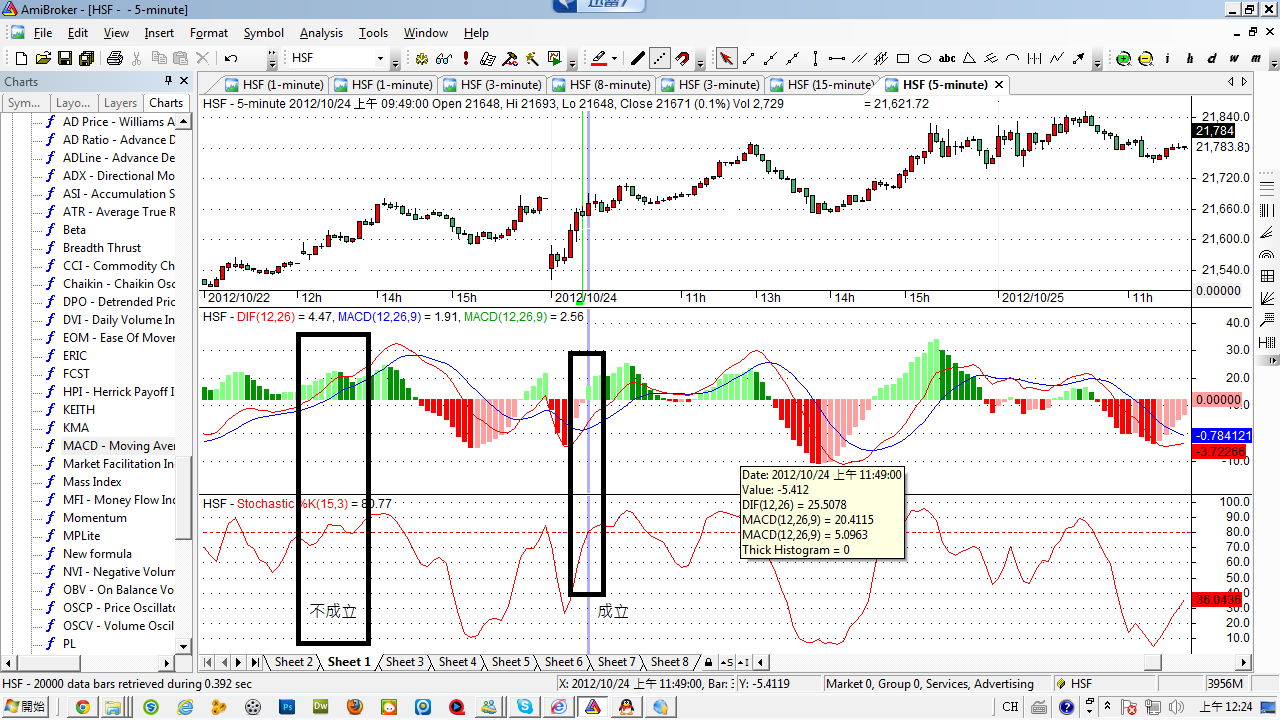Select the Sheet 8 tab

point(669,662)
